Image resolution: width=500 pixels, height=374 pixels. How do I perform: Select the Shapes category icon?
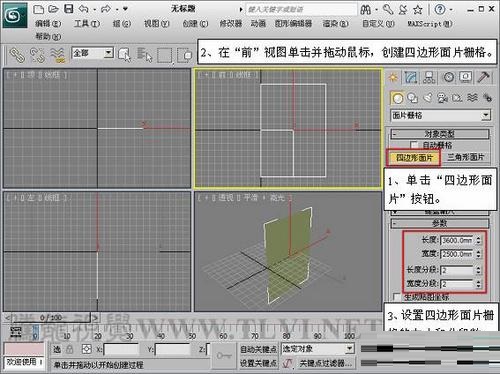tap(413, 98)
